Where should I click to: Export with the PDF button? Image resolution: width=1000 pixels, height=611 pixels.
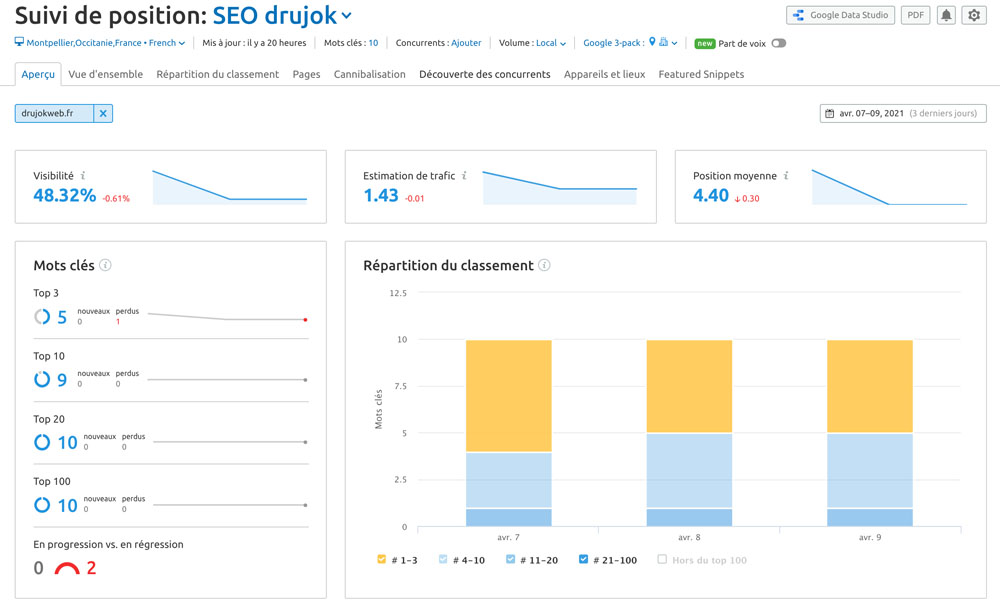coord(915,15)
